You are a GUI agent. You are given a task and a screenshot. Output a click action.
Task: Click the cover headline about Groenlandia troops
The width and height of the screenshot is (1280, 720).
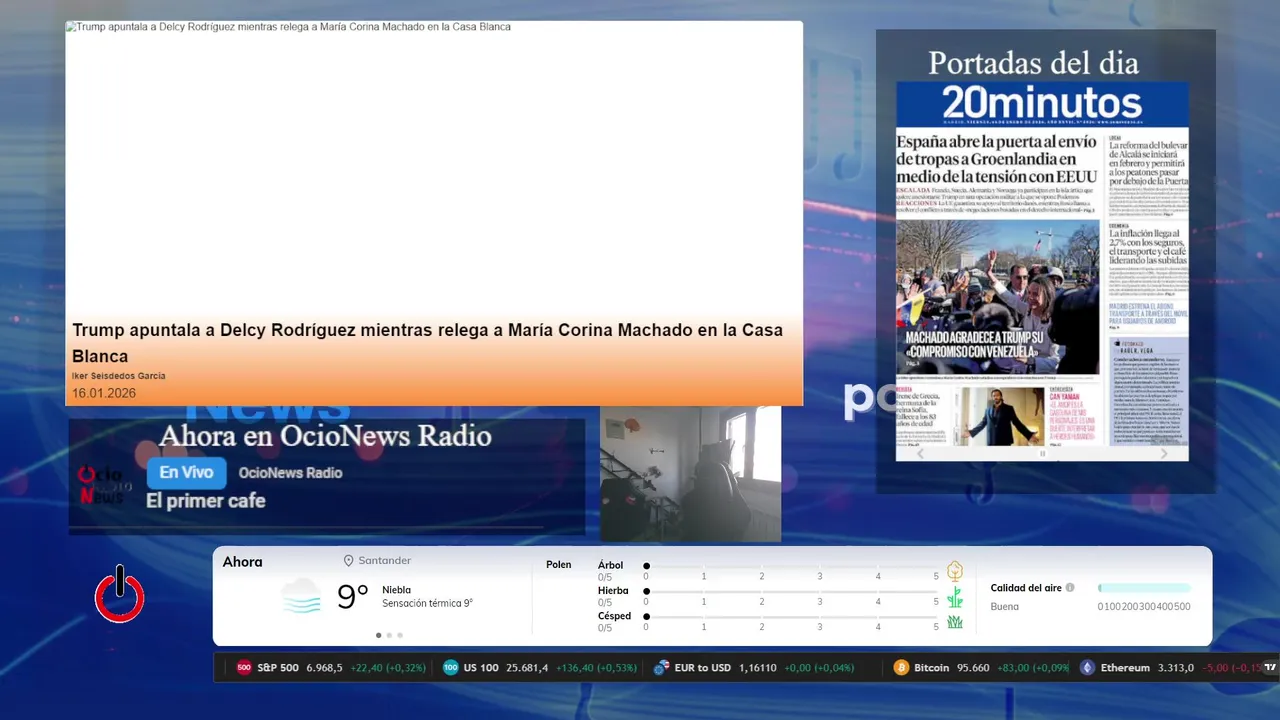tap(996, 159)
